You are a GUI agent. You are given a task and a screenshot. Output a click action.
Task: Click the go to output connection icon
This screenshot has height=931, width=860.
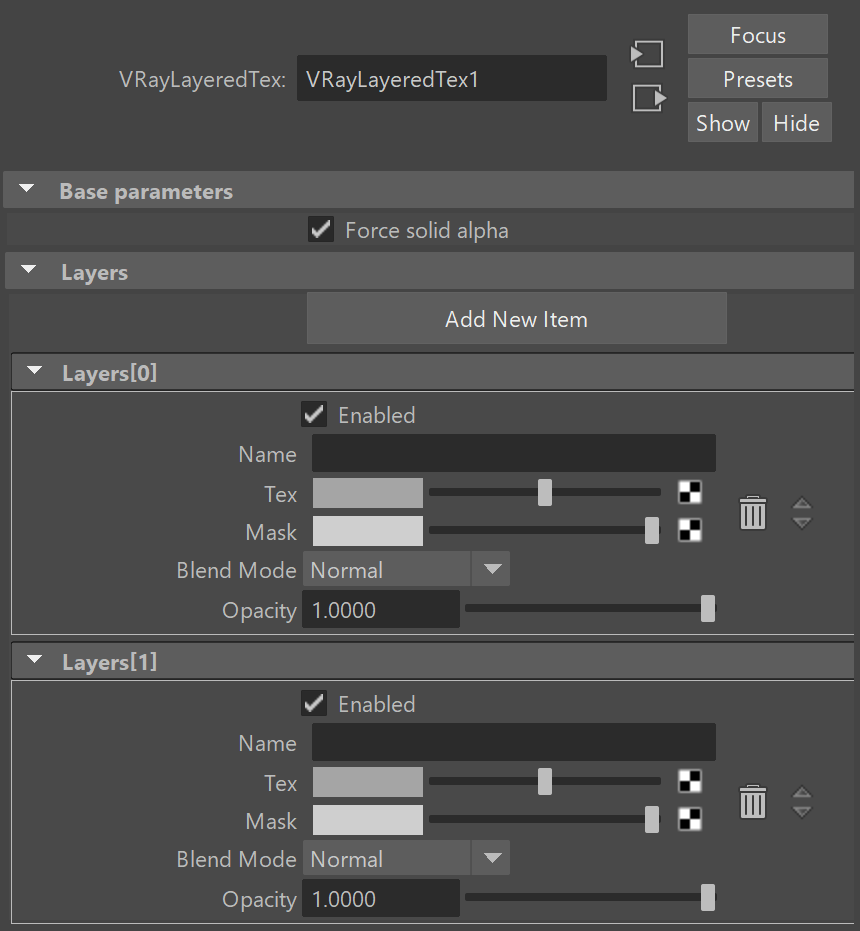point(649,98)
